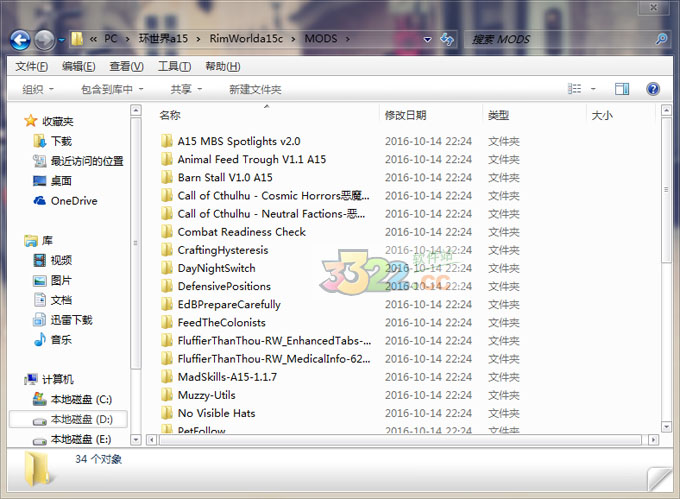Open the view options dropdown arrow
The height and width of the screenshot is (499, 680).
pyautogui.click(x=593, y=89)
